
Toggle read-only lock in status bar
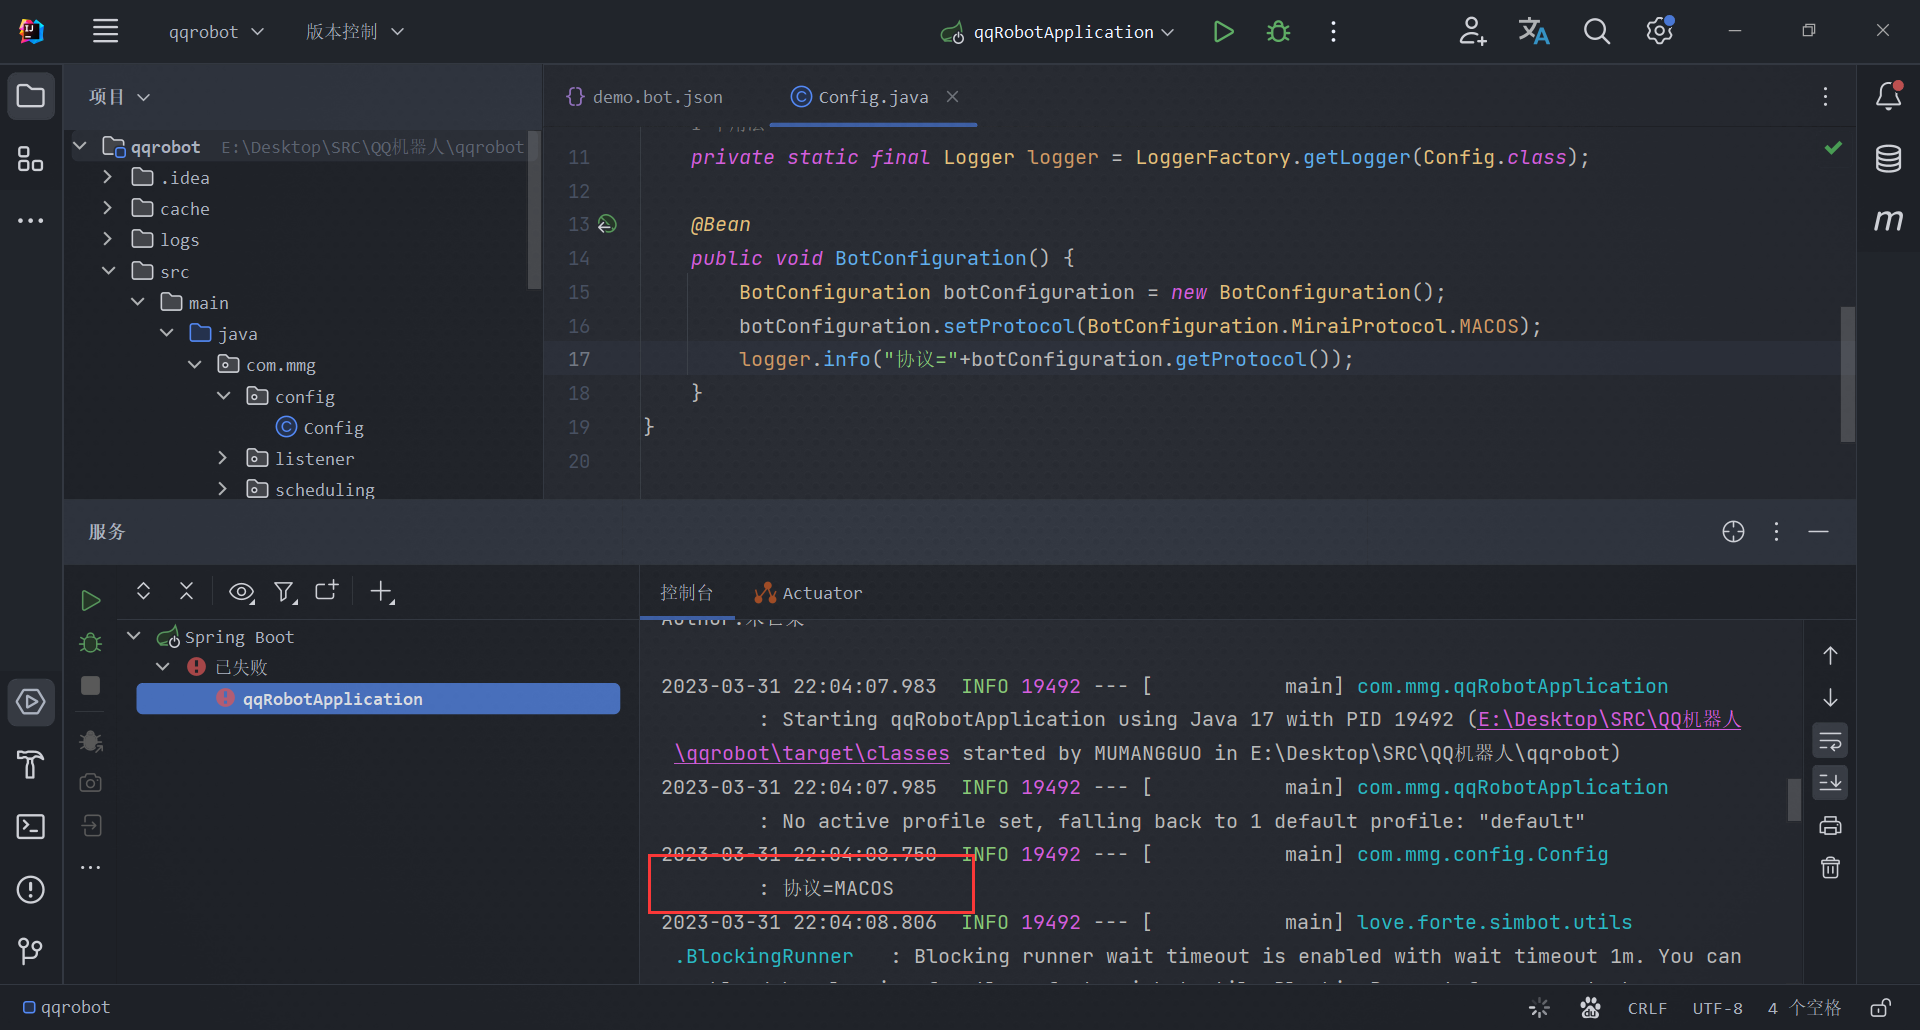[1880, 1008]
